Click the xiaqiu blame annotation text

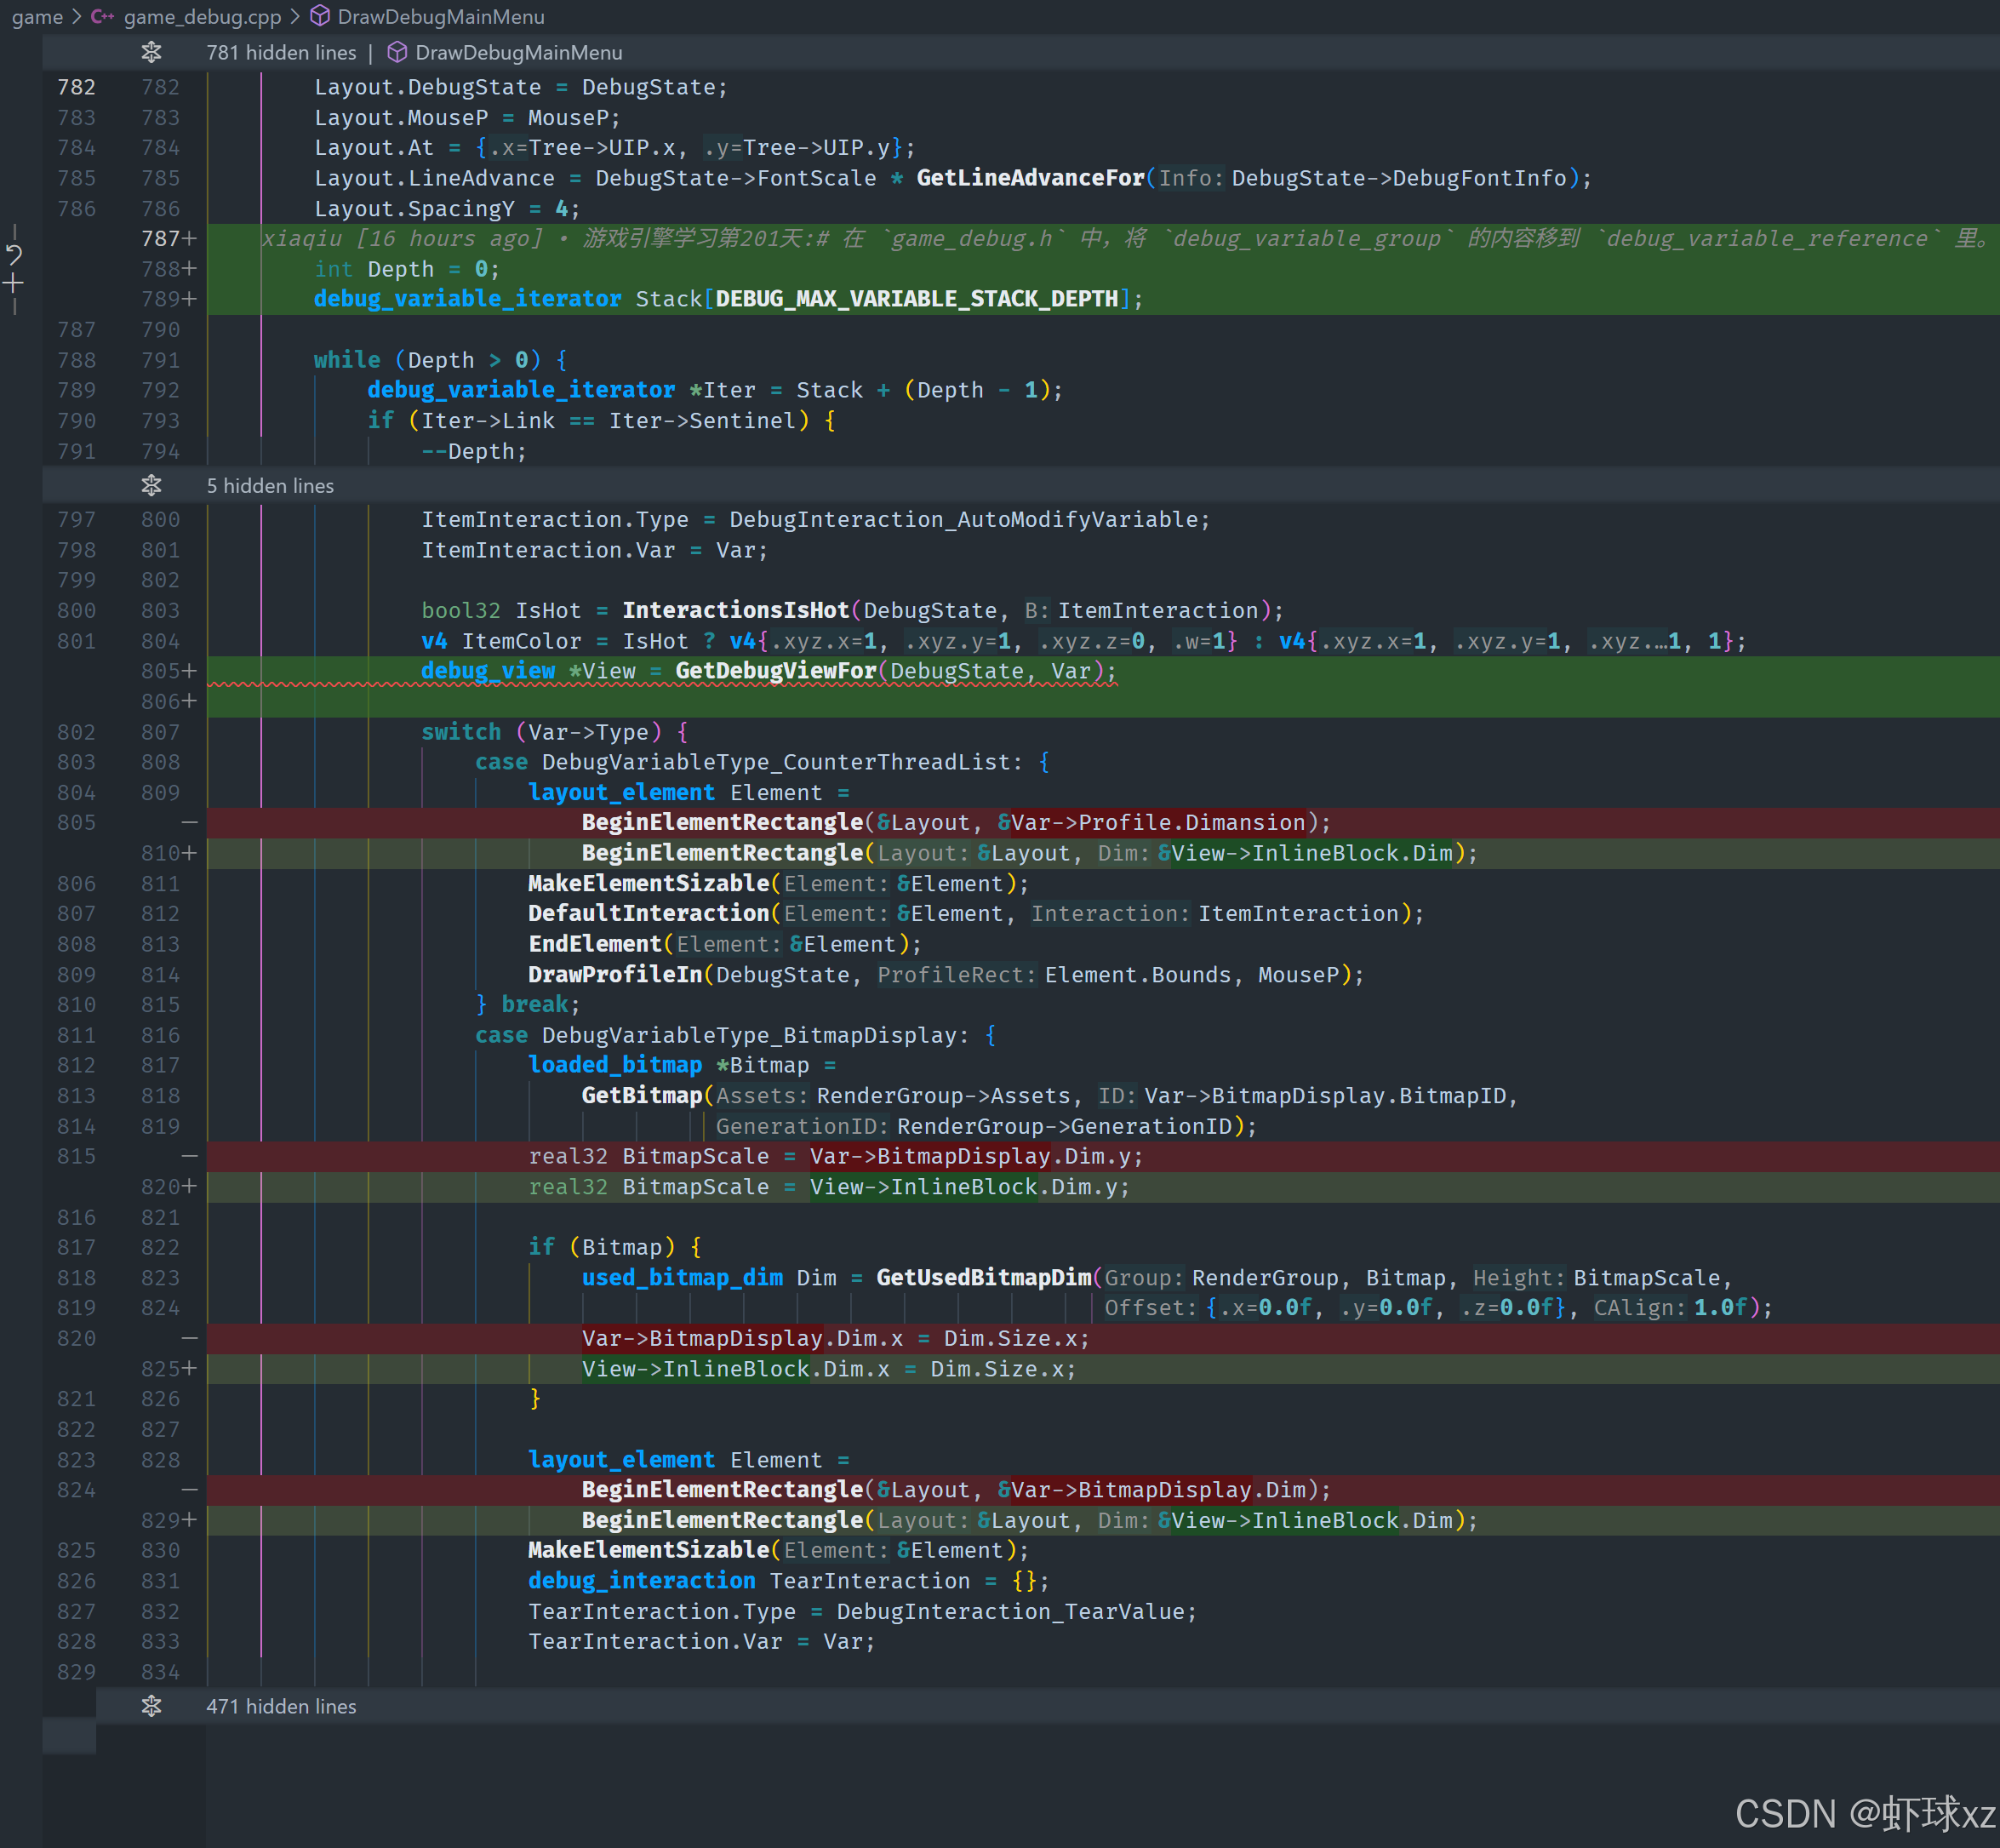[402, 239]
